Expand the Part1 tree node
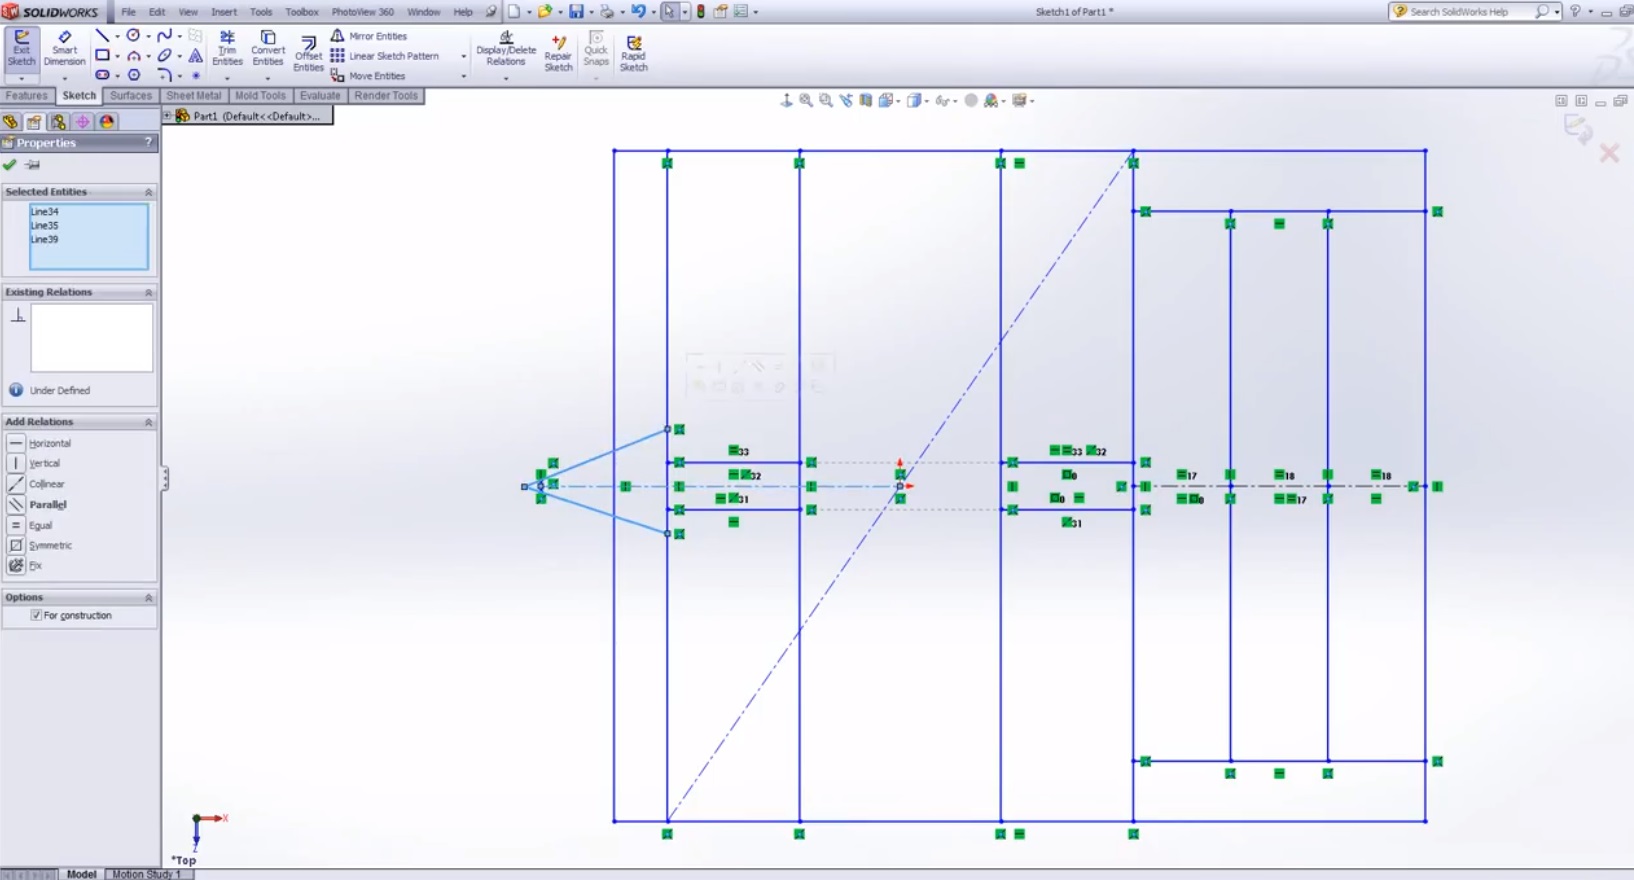Image resolution: width=1634 pixels, height=880 pixels. click(168, 116)
